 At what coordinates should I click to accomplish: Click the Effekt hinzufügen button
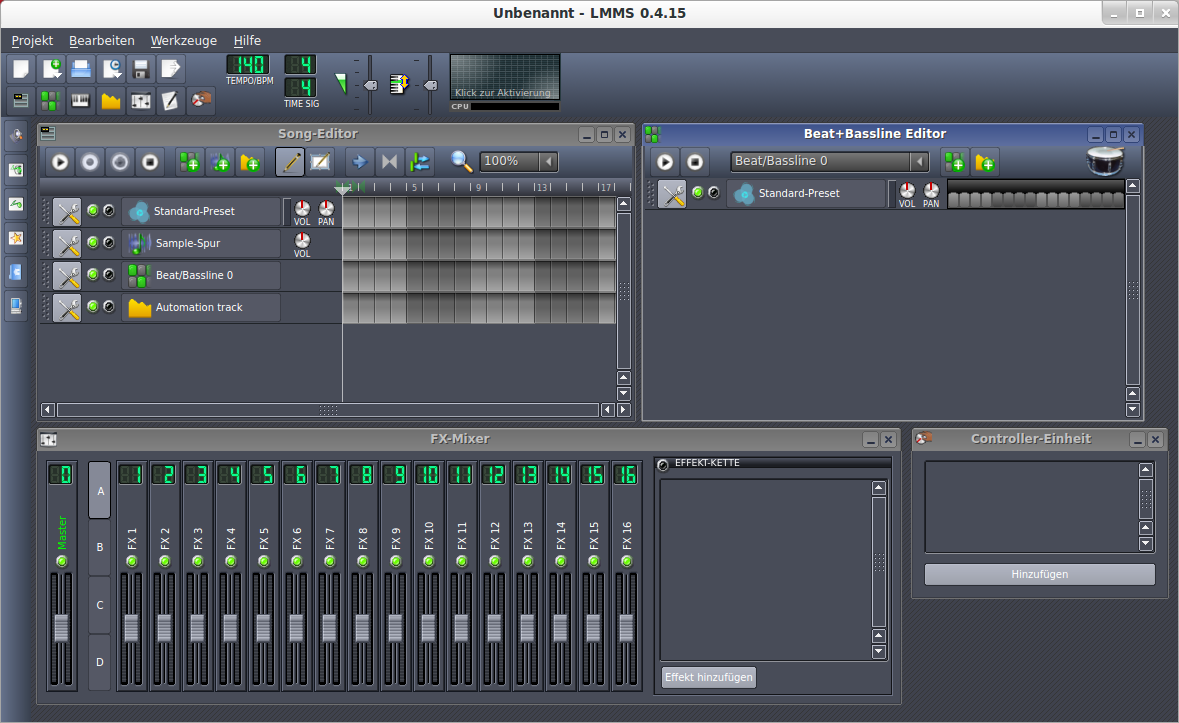coord(708,677)
